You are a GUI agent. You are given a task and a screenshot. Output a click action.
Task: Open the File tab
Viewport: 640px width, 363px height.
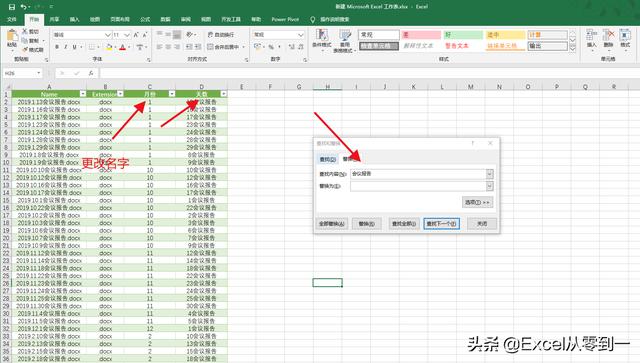coord(12,19)
